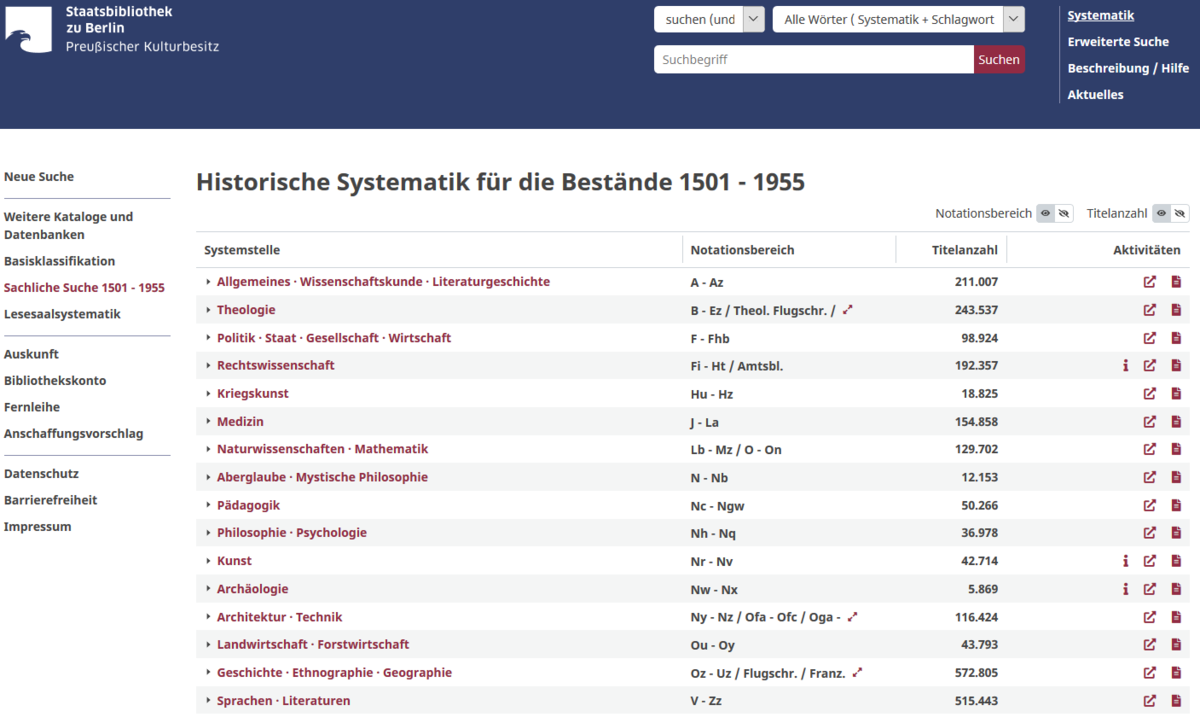Open external link icon in Kunst row

click(1150, 561)
